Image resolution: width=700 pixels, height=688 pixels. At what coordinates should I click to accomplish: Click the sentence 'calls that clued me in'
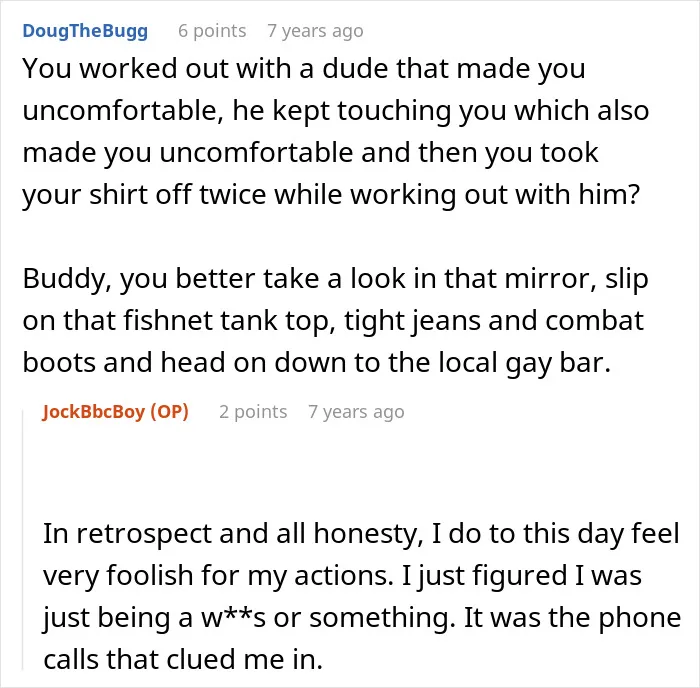click(183, 660)
